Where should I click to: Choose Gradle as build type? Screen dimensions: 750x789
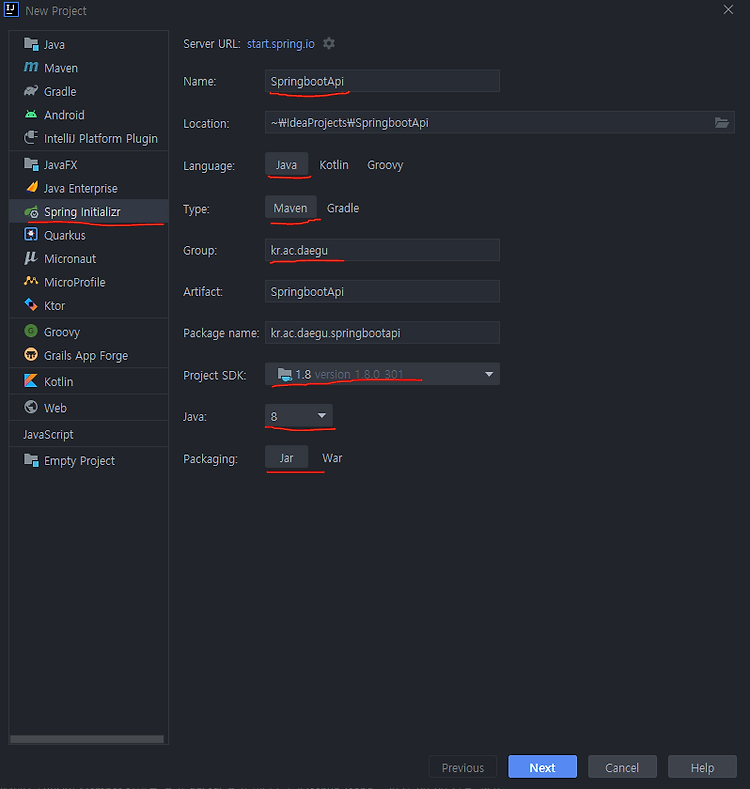coord(343,208)
